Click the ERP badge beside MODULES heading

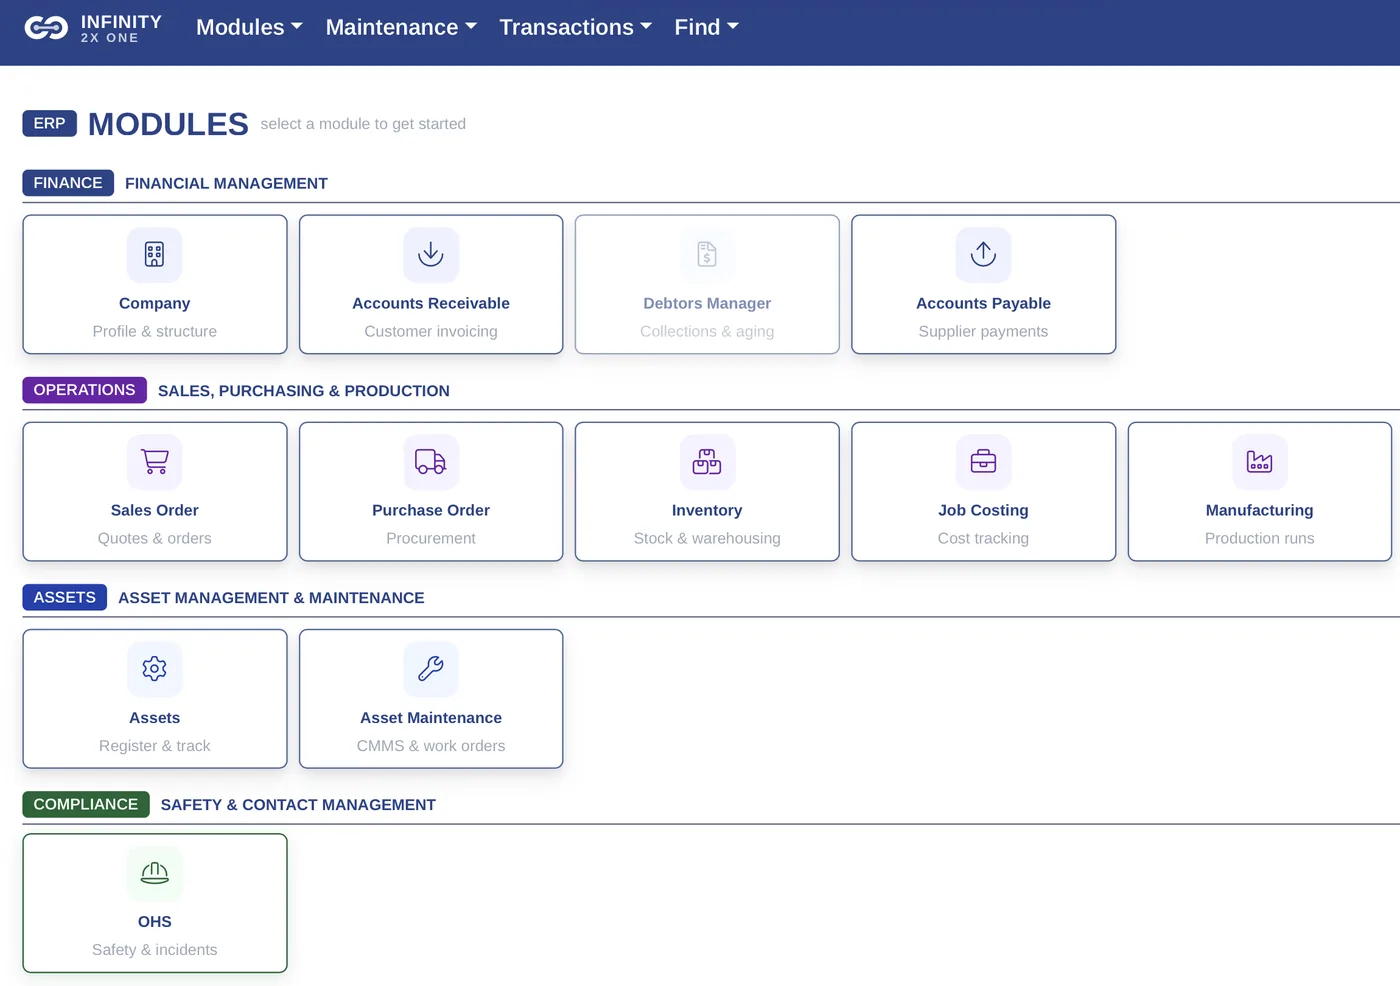[49, 123]
